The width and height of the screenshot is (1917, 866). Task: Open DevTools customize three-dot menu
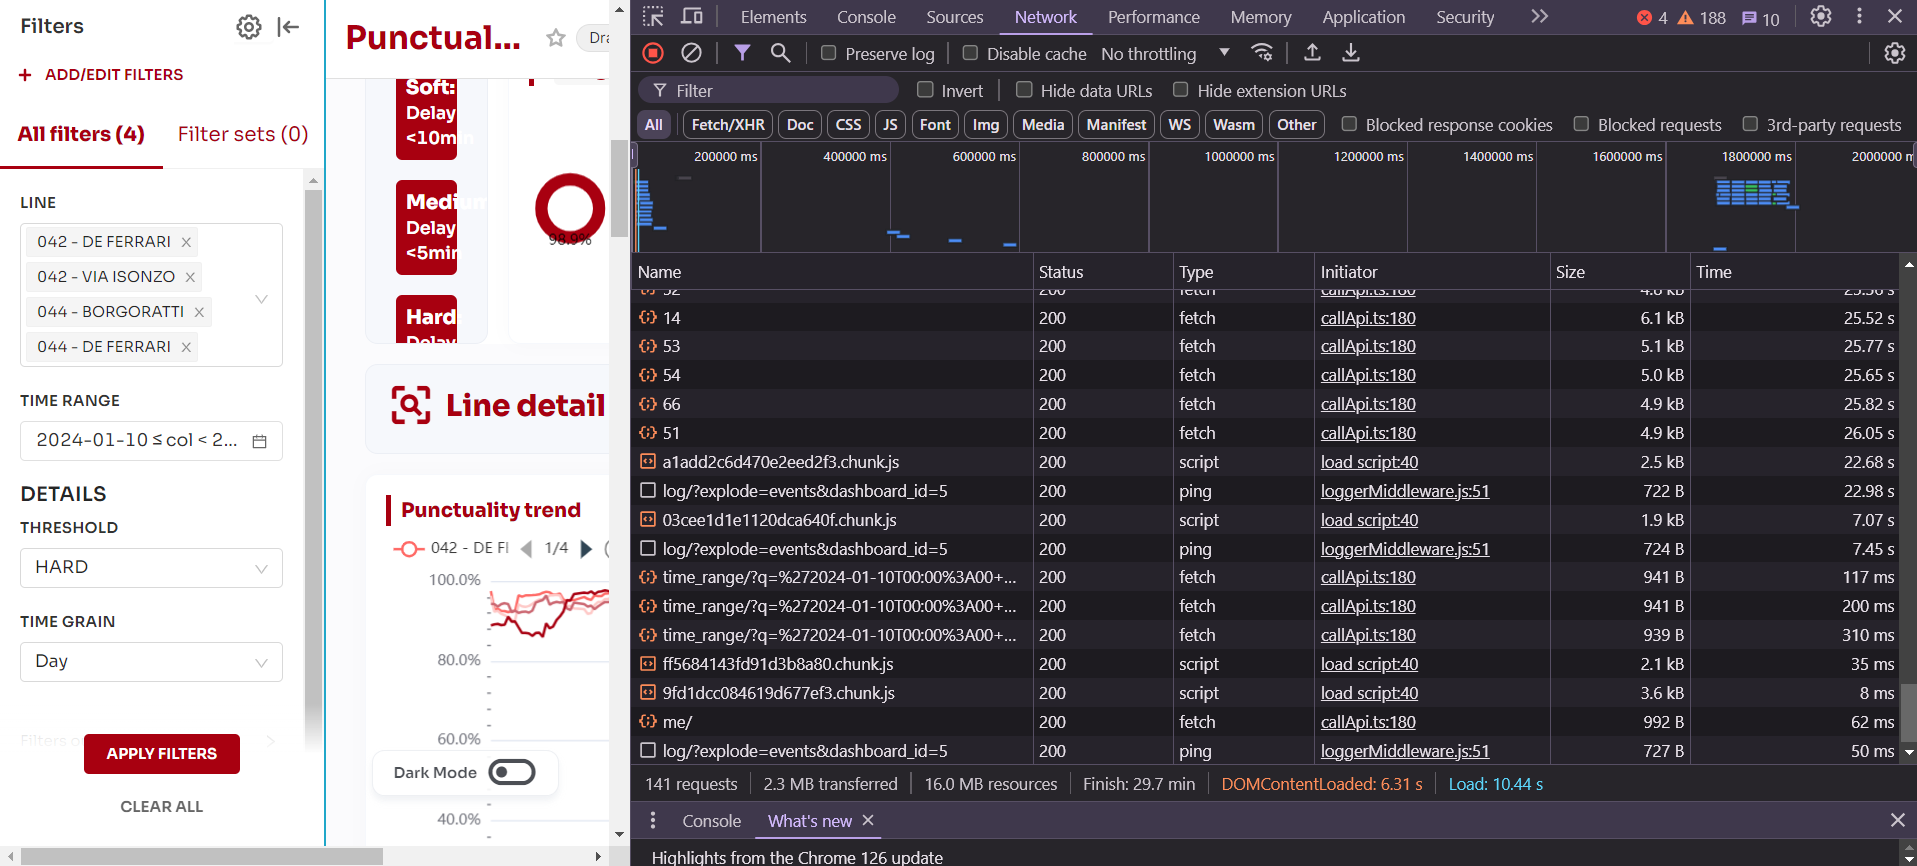[1859, 16]
